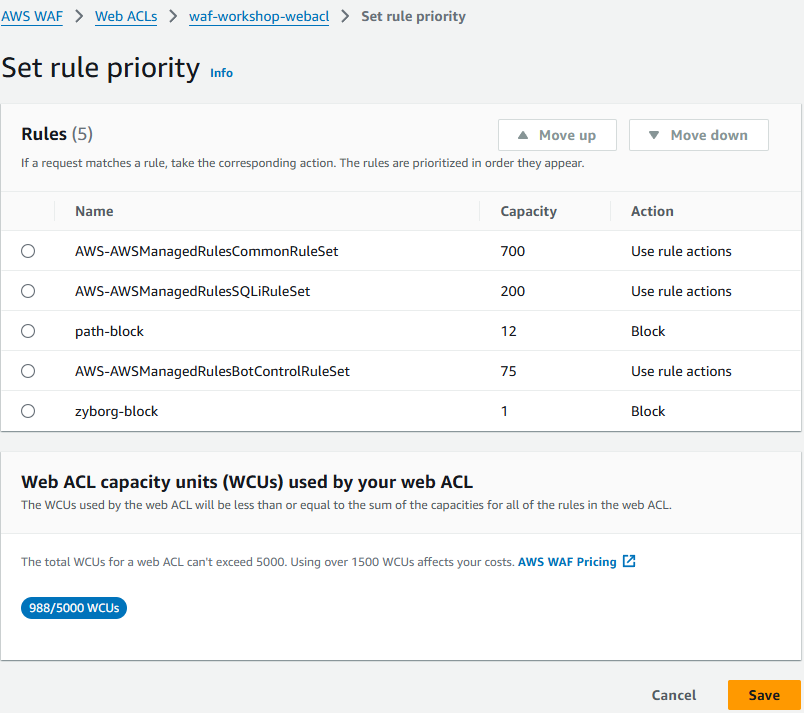The image size is (804, 713).
Task: Open the AWS WAF Pricing link
Action: coord(567,562)
